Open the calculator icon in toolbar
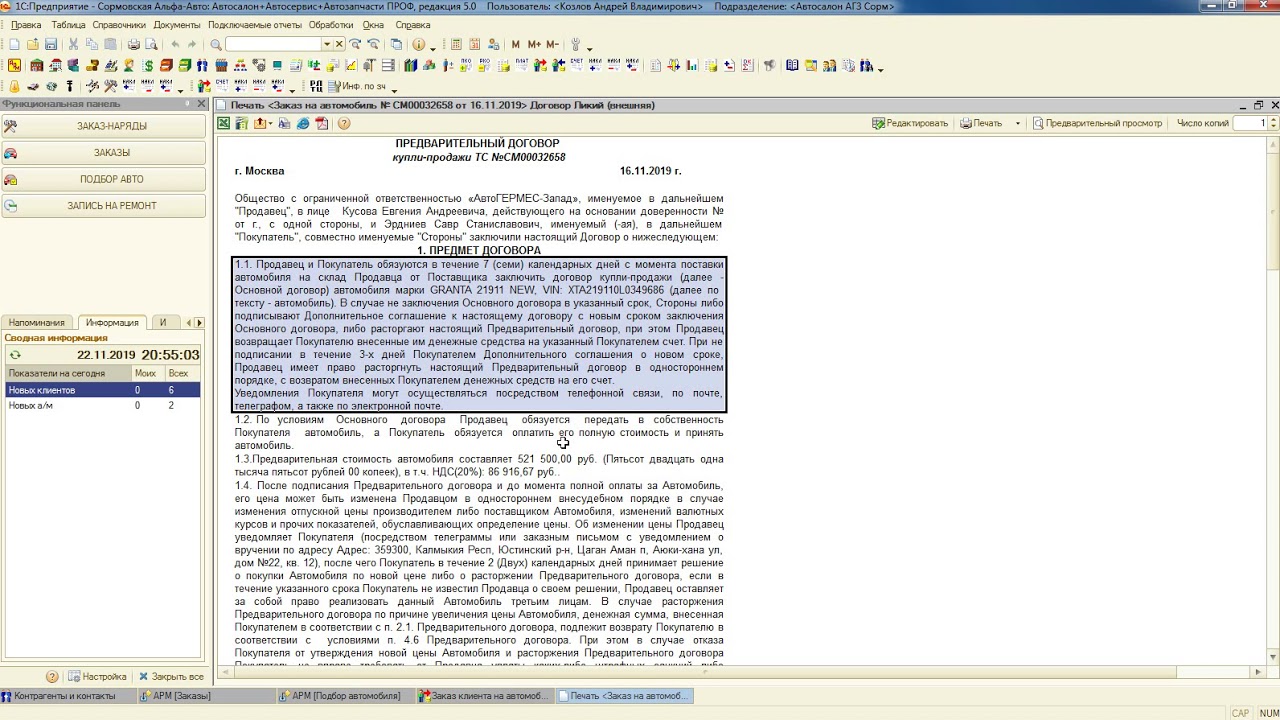Image resolution: width=1280 pixels, height=720 pixels. tap(457, 44)
